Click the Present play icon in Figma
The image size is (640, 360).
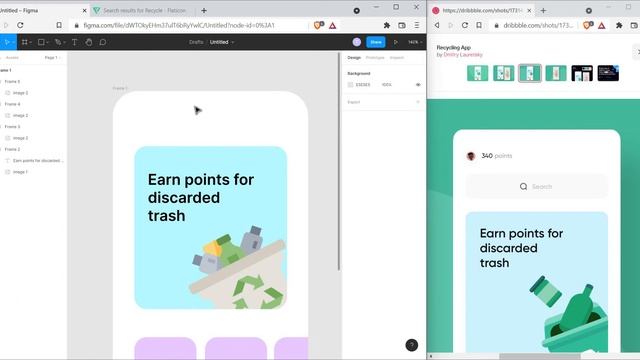click(x=395, y=42)
